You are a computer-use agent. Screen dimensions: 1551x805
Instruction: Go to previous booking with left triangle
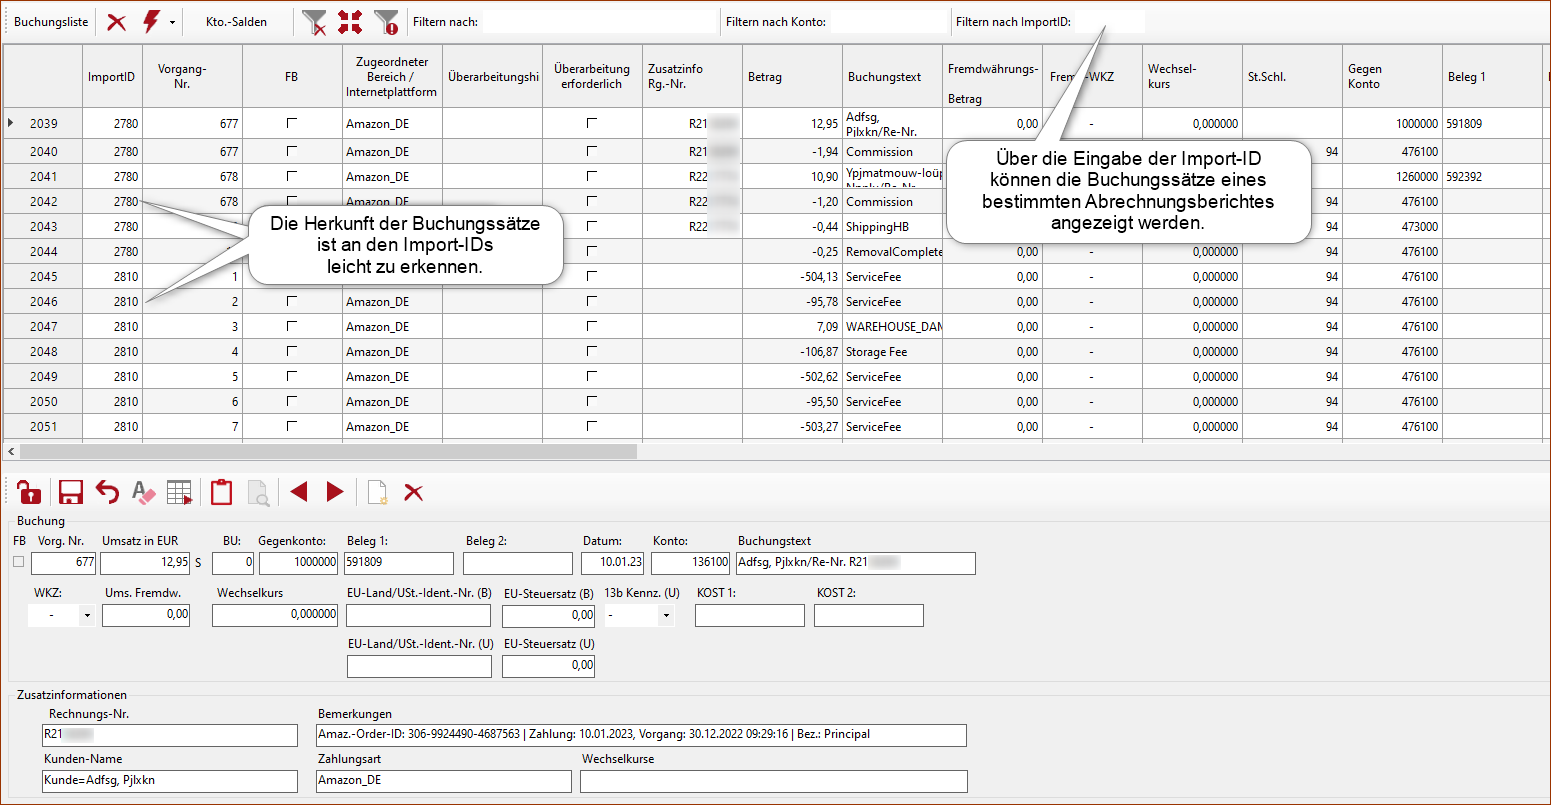pos(298,492)
